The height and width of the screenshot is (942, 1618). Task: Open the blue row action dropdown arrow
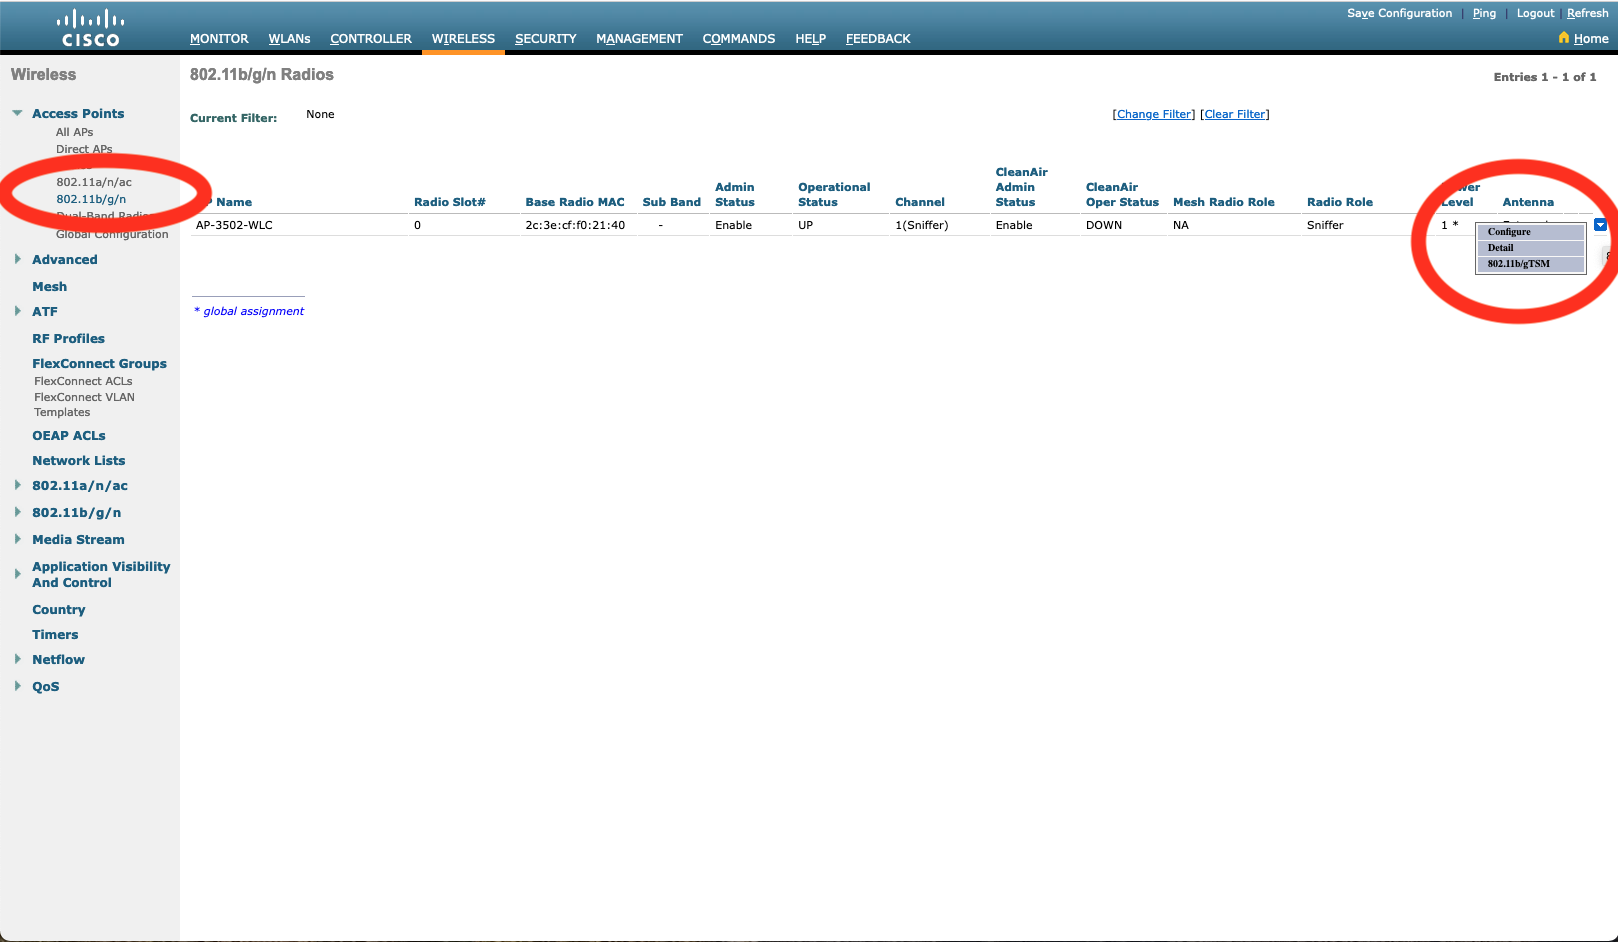click(1600, 225)
